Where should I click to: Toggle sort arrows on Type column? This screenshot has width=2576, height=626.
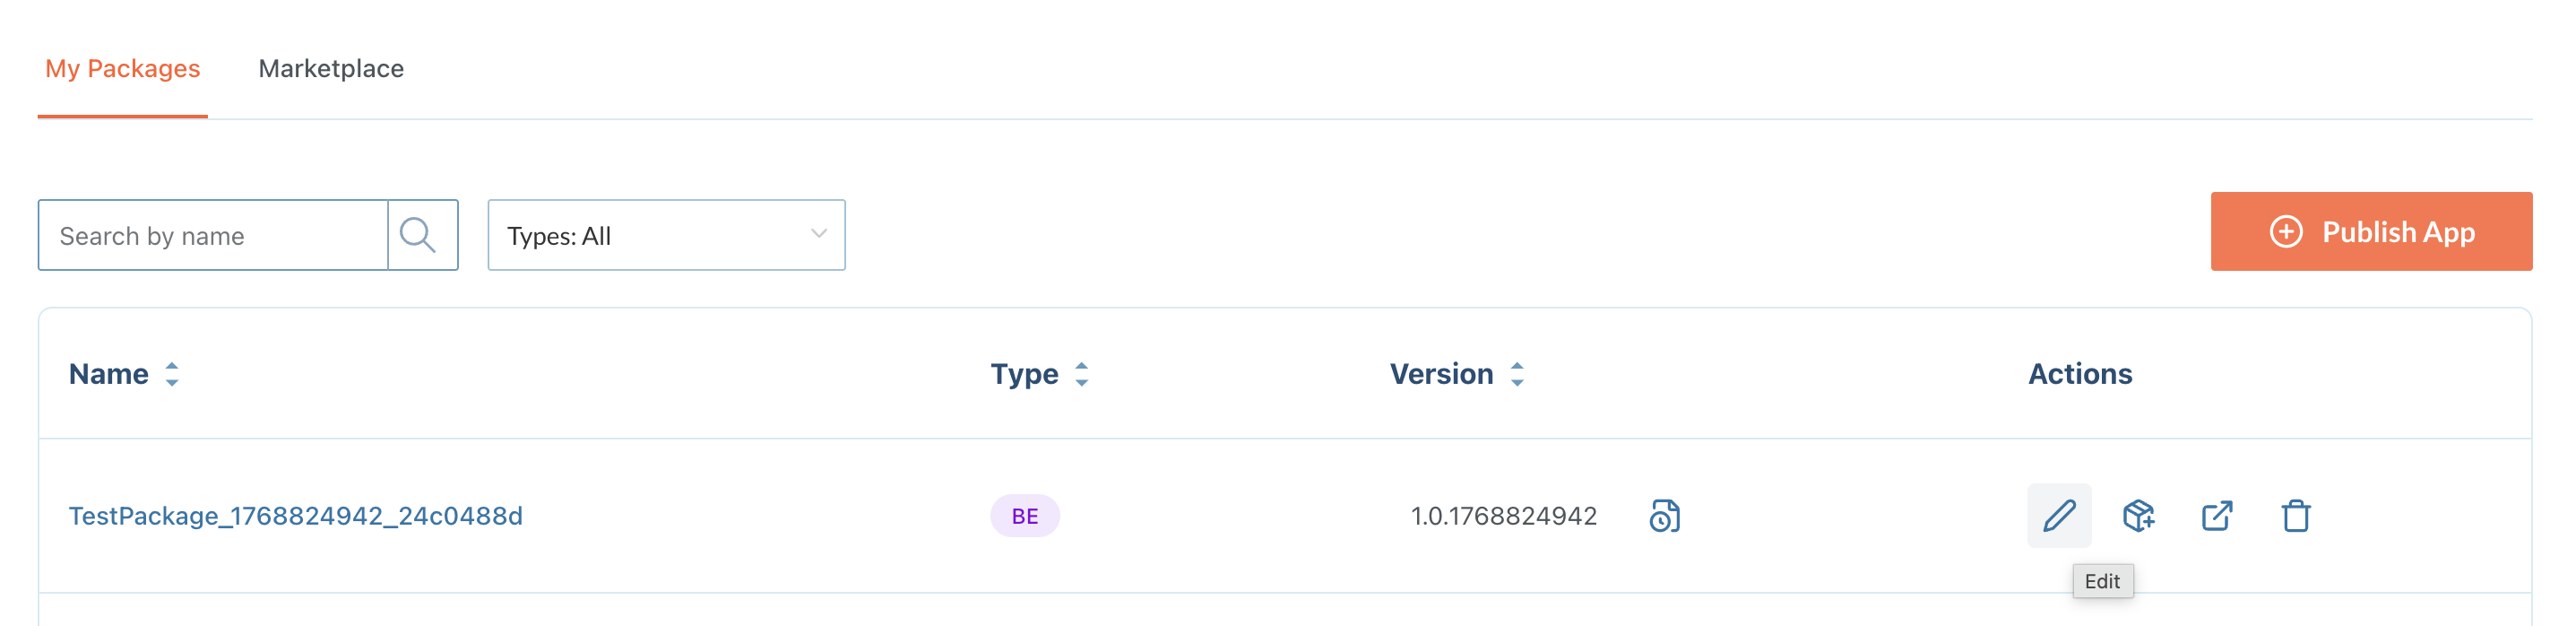(x=1081, y=374)
